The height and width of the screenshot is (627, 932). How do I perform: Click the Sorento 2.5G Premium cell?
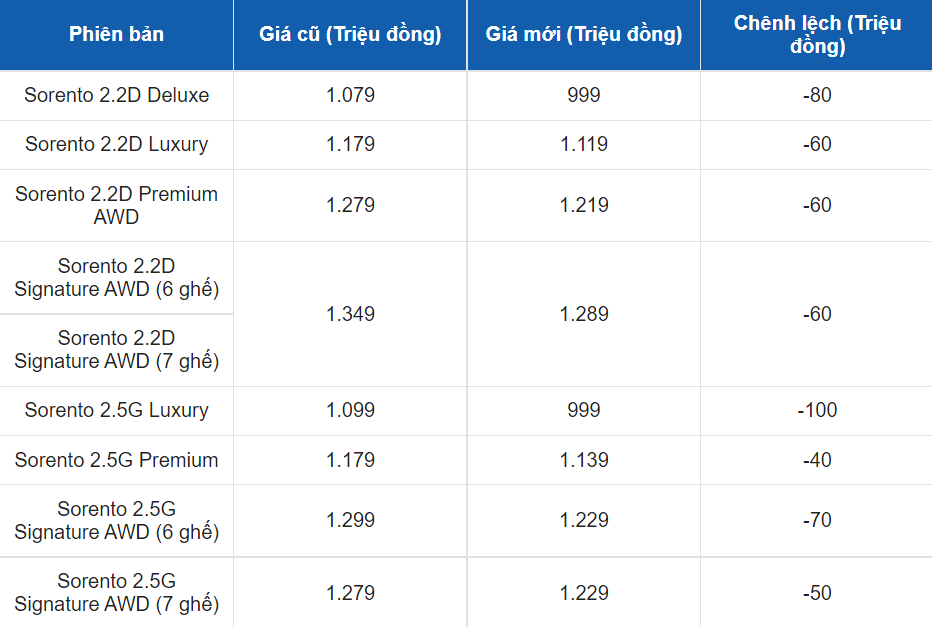(x=116, y=460)
